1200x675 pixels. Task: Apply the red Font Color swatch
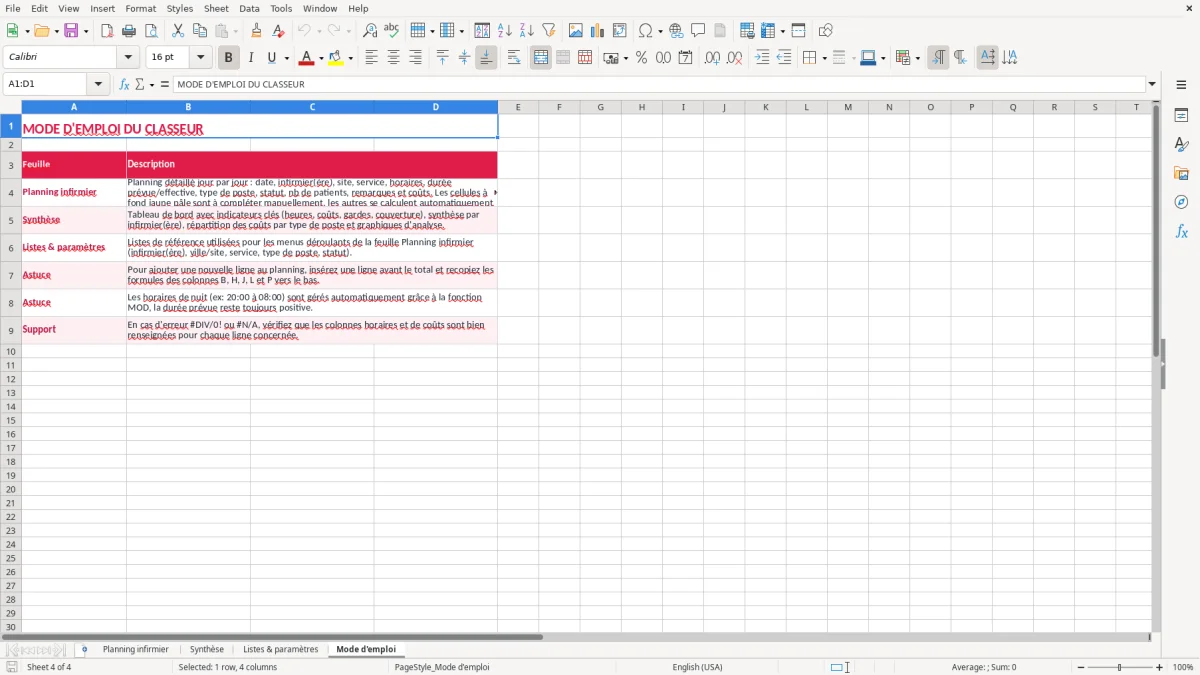click(x=307, y=58)
